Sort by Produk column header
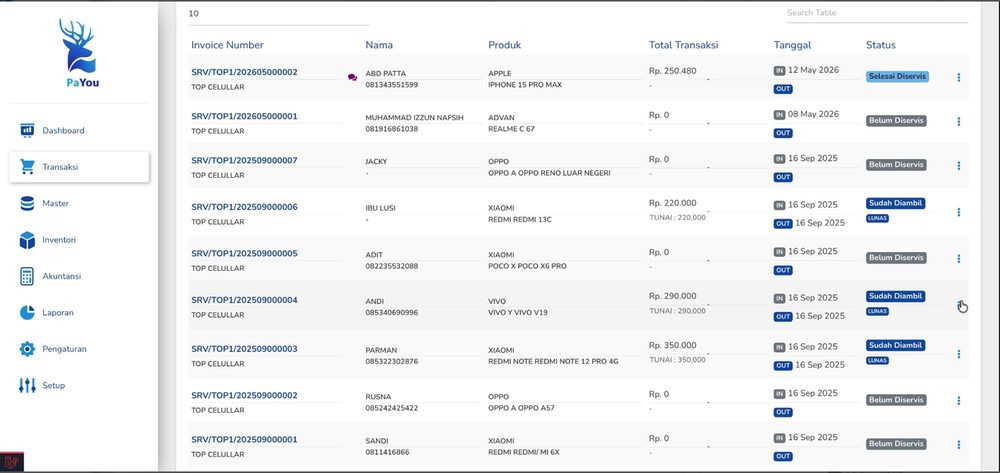The height and width of the screenshot is (473, 1000). [x=504, y=45]
